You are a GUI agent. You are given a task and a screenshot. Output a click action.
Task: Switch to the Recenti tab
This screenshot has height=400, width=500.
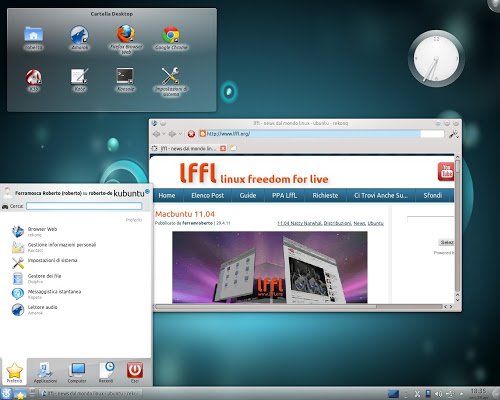106,373
